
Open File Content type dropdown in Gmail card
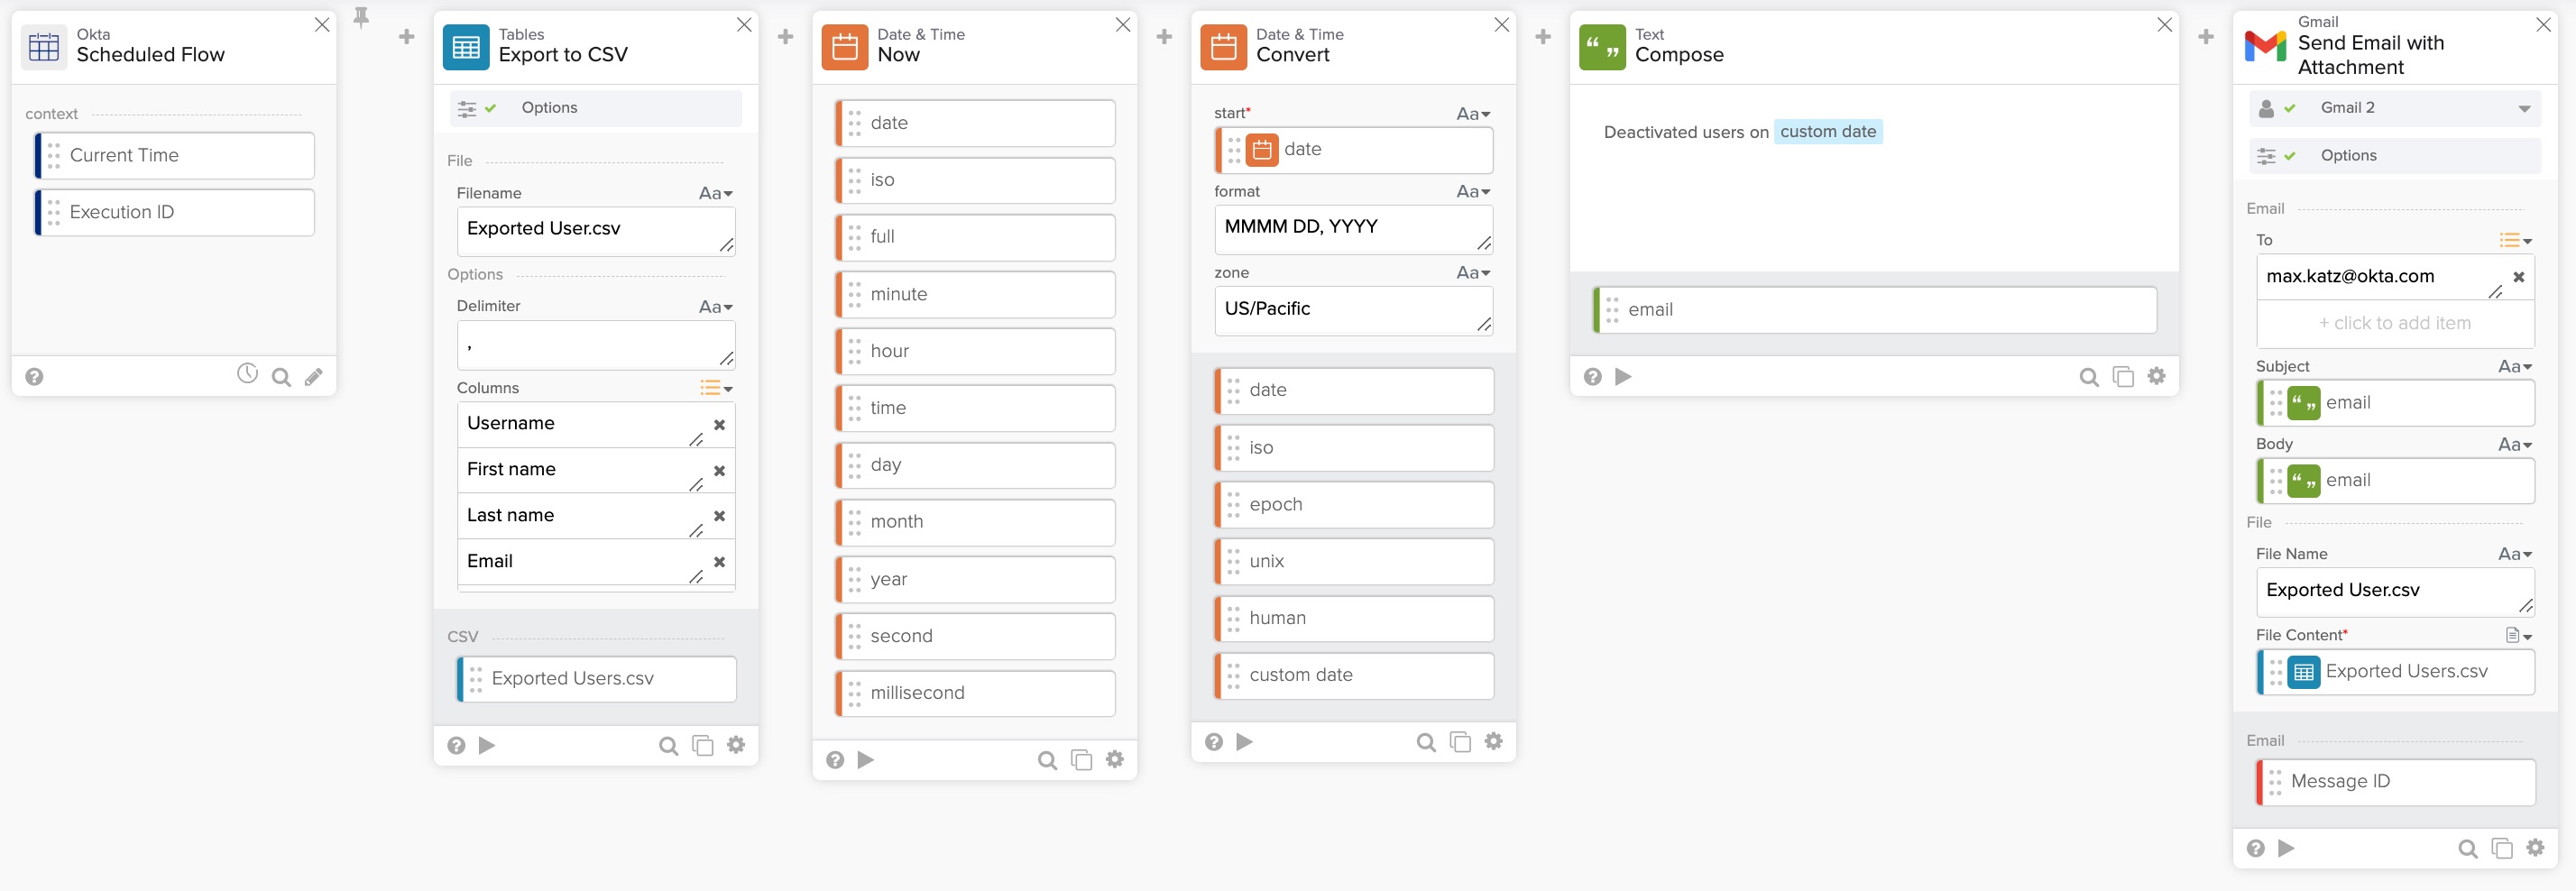(x=2518, y=636)
